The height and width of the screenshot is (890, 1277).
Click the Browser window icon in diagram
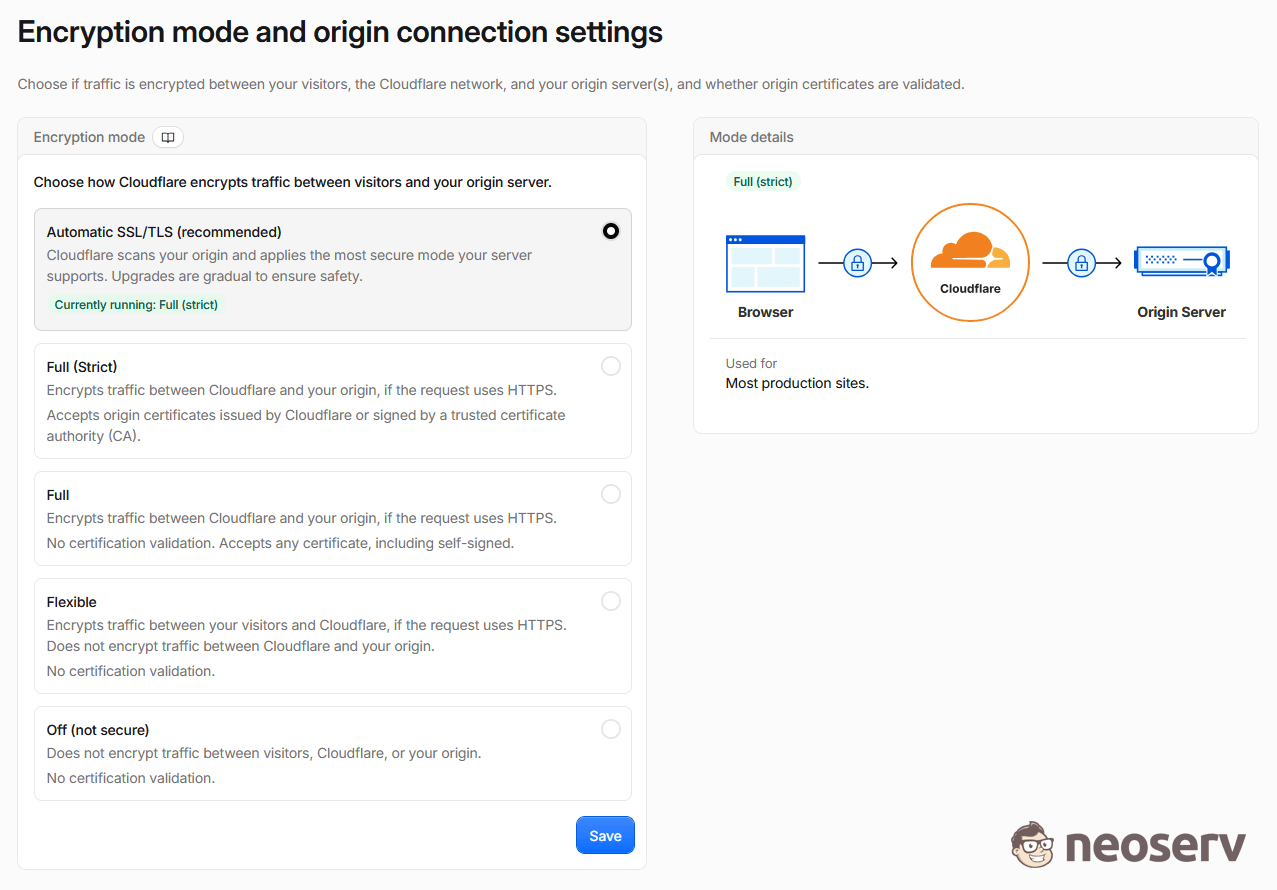pyautogui.click(x=765, y=264)
